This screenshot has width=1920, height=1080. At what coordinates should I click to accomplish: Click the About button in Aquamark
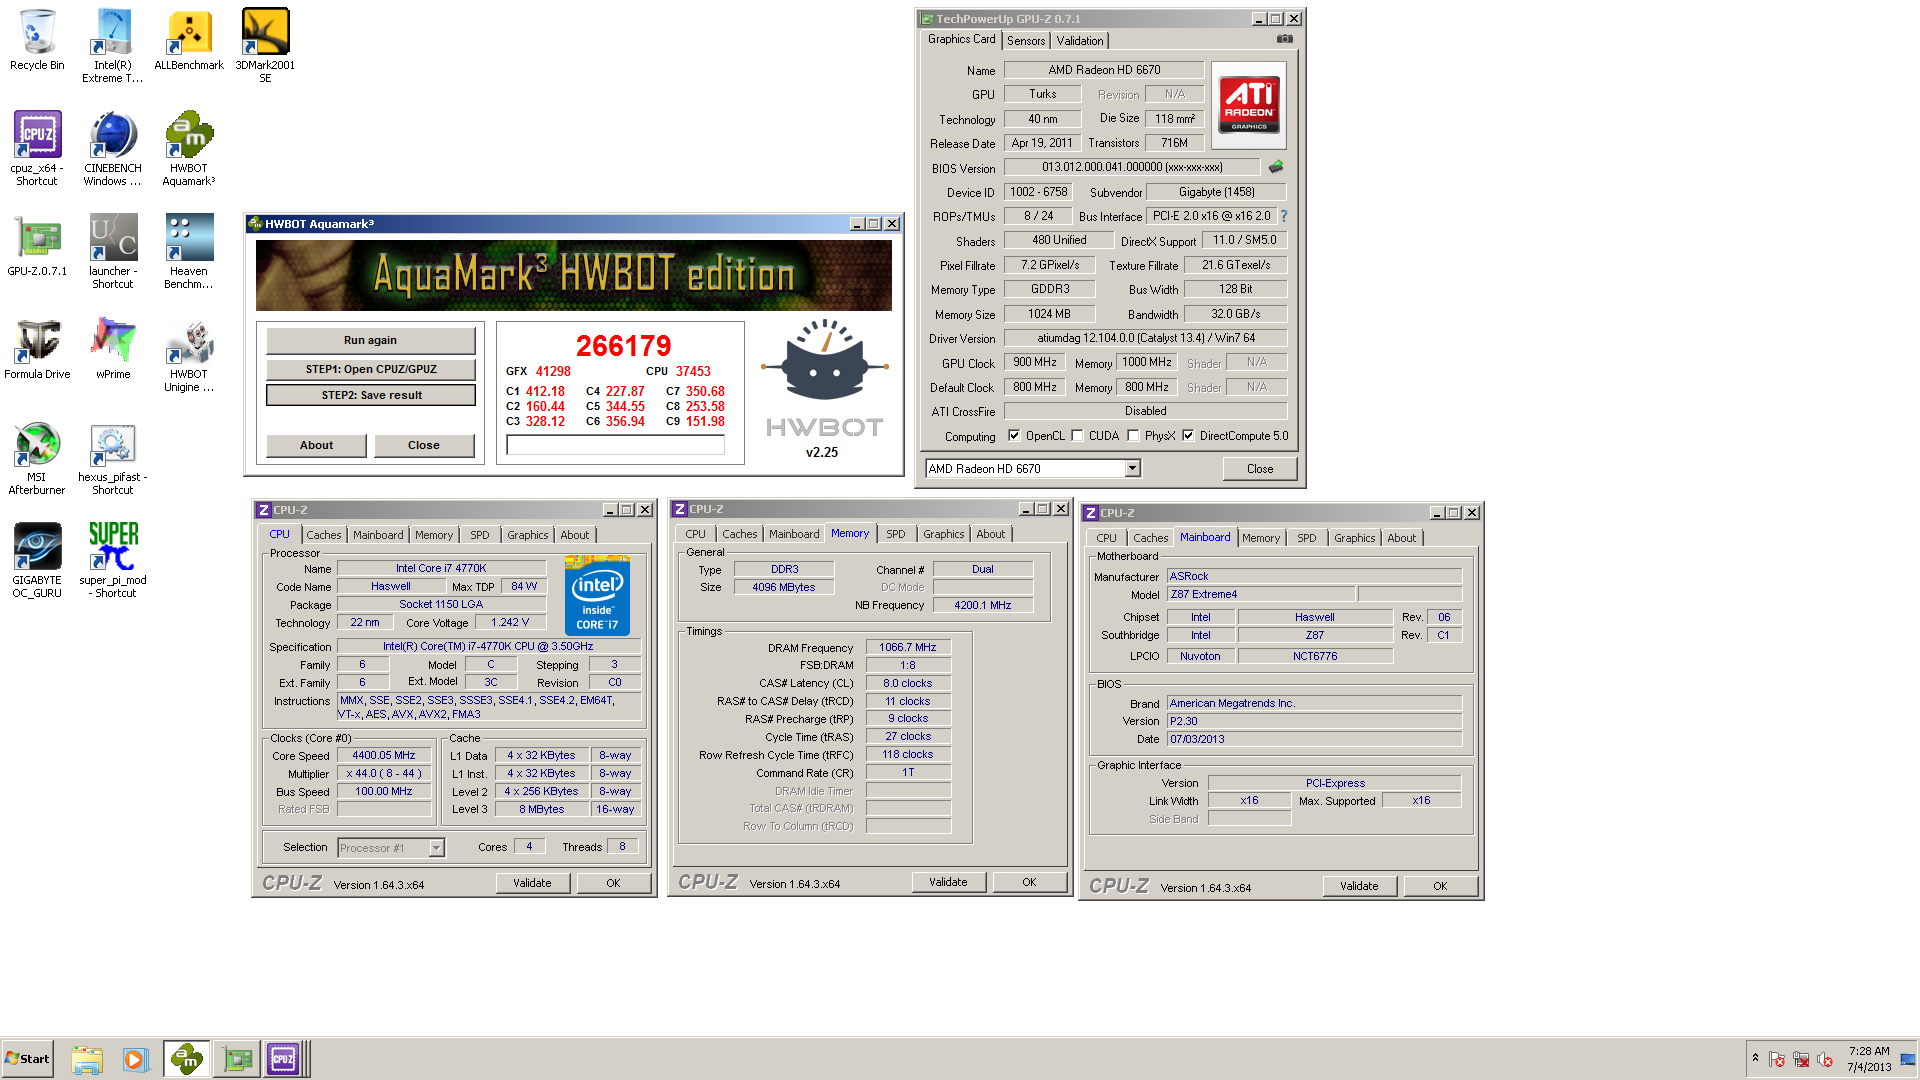(316, 445)
